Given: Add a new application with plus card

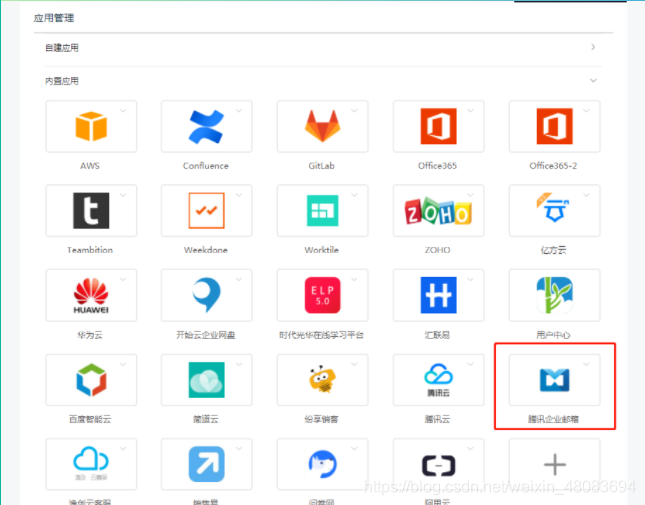Looking at the screenshot, I should point(555,464).
